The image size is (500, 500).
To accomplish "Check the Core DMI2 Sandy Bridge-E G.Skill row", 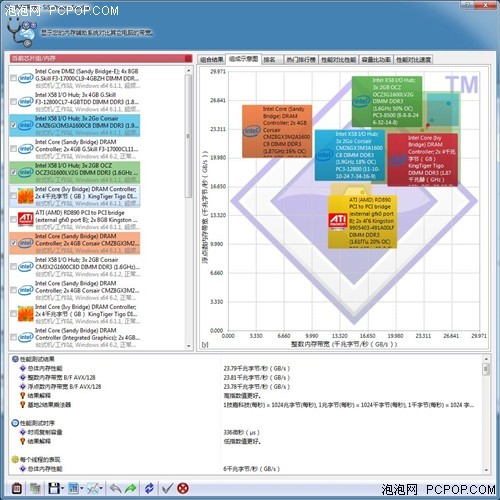I will point(13,78).
